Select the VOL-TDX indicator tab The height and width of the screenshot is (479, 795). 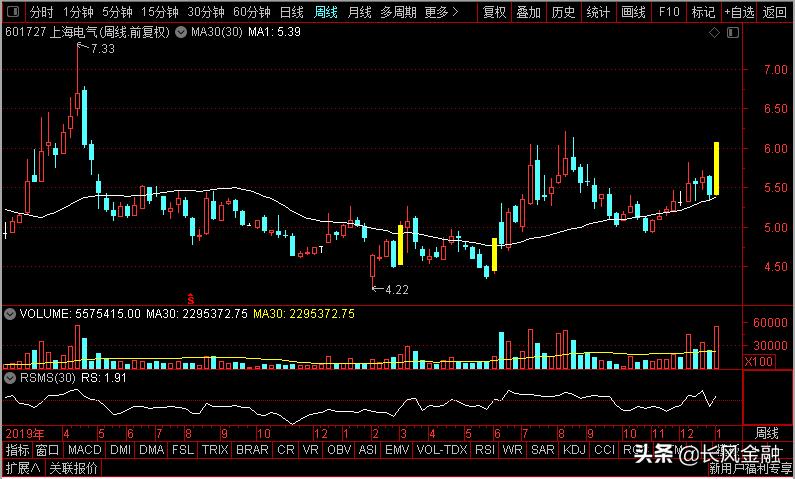pos(442,449)
